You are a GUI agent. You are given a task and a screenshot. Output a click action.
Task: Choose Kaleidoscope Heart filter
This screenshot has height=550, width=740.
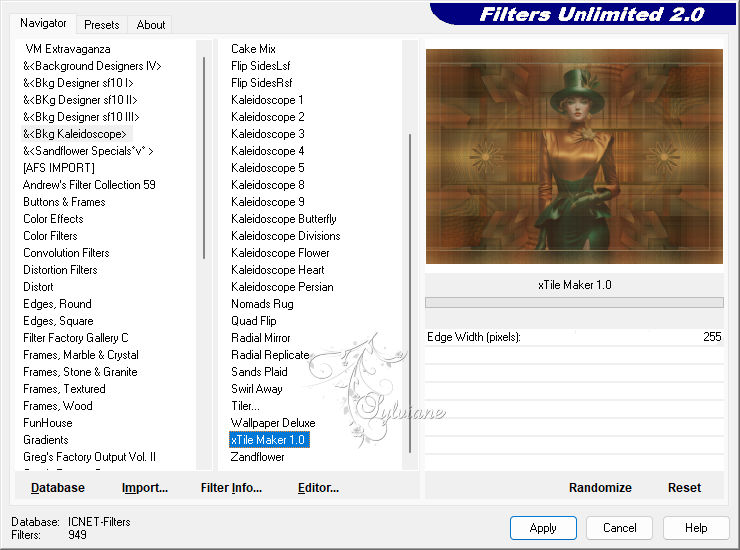(x=278, y=270)
